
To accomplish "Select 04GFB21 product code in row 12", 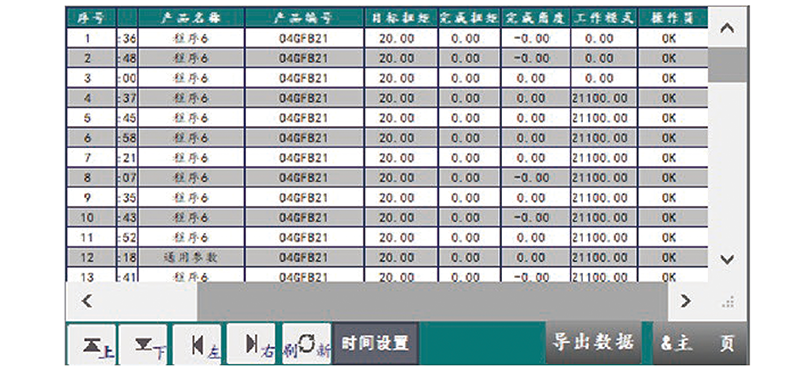I will [x=304, y=258].
